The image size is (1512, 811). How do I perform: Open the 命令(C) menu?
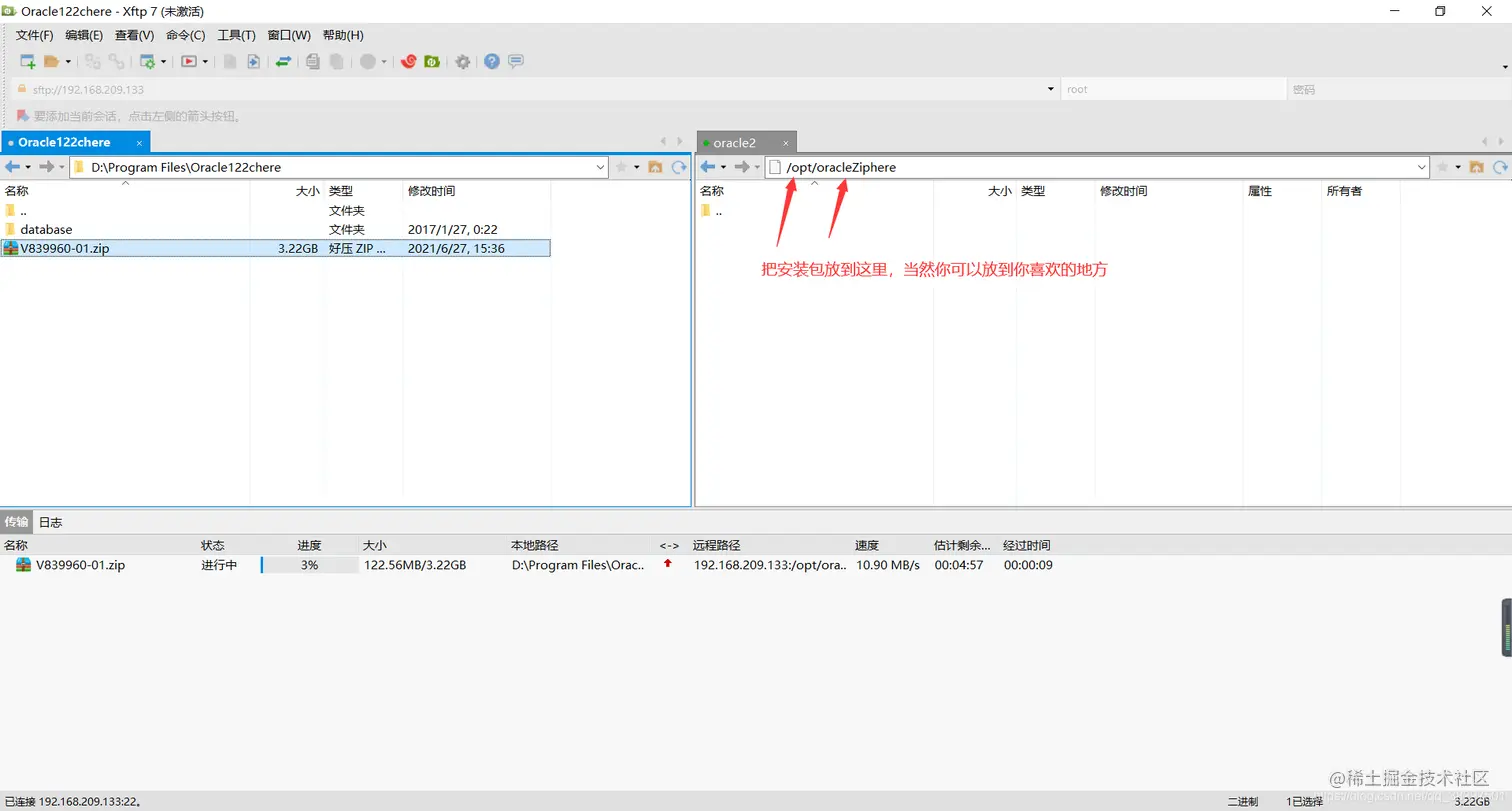[186, 35]
